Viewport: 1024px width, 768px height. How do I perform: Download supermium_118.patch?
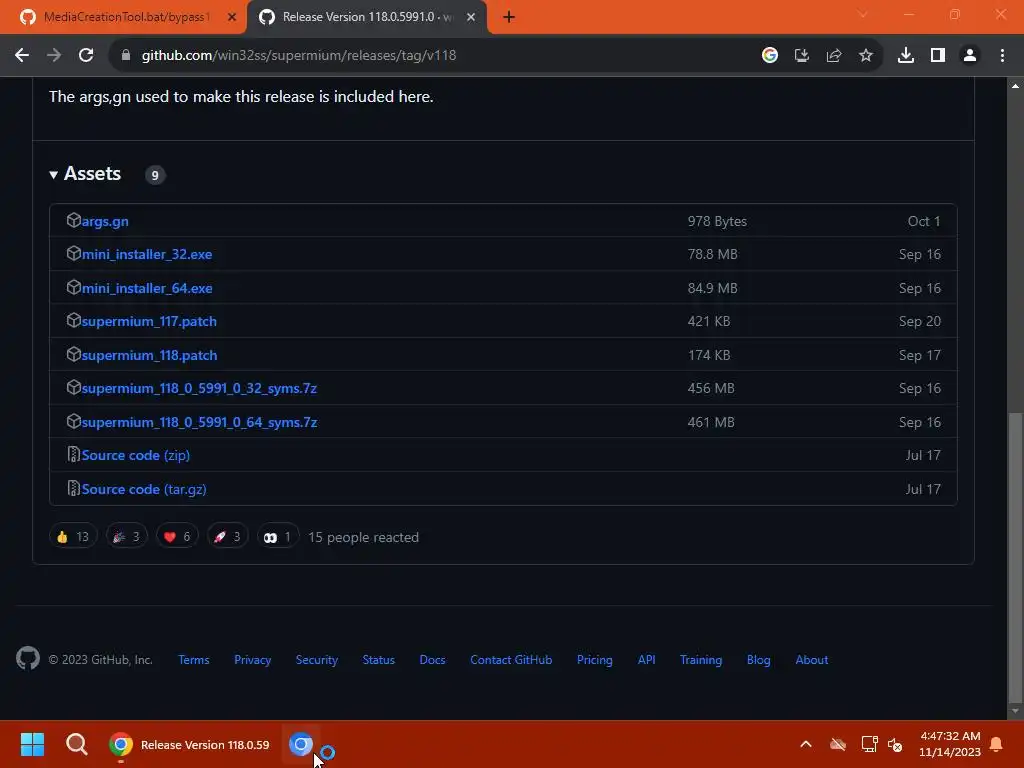(x=150, y=355)
